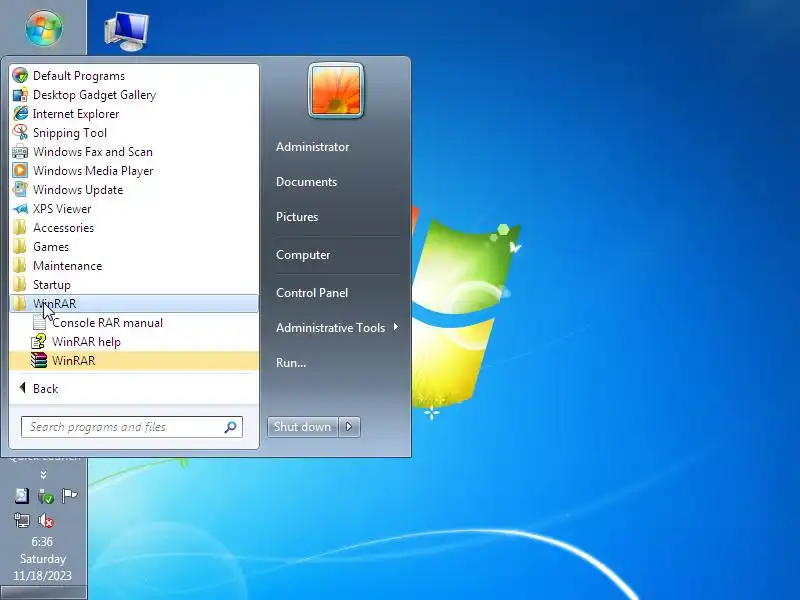Open Windows Fax and Scan
The image size is (800, 600).
click(x=134, y=152)
